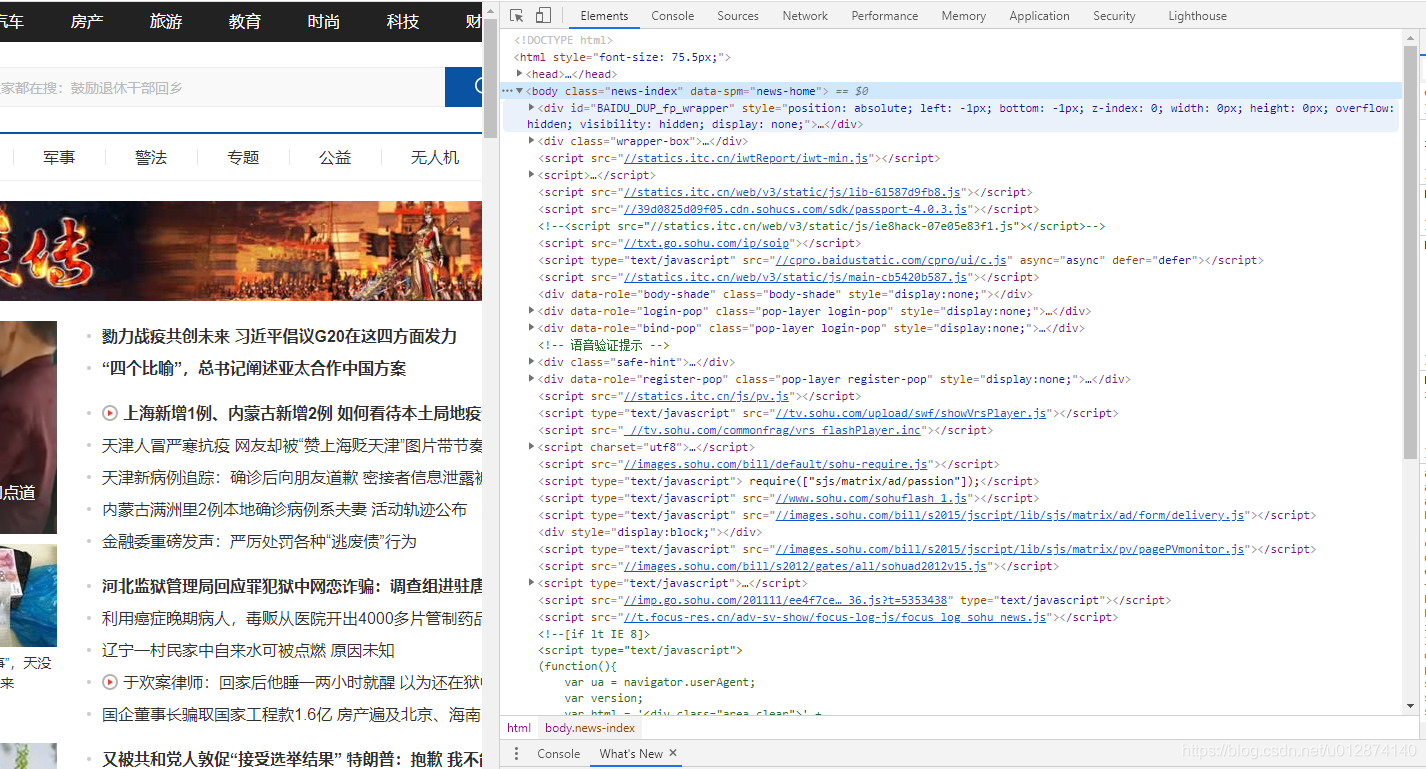Open the drawer three-dot menu icon

click(517, 754)
